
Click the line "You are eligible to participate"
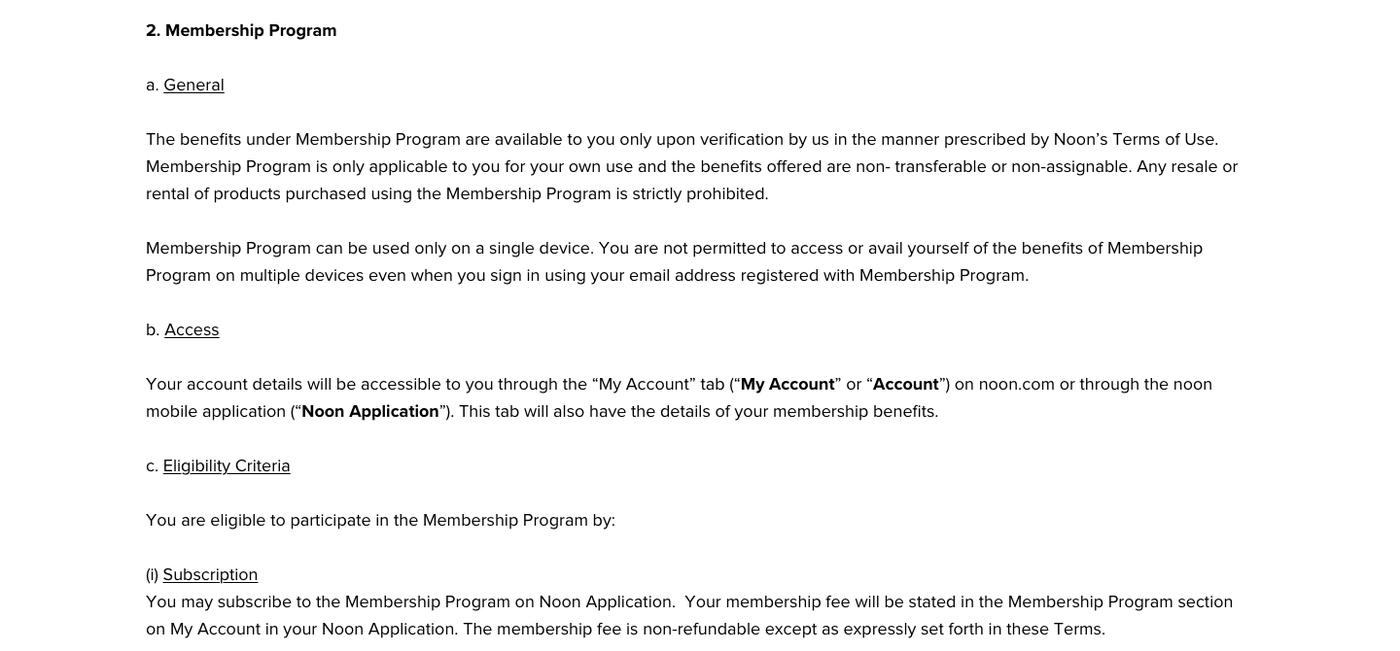click(x=380, y=520)
